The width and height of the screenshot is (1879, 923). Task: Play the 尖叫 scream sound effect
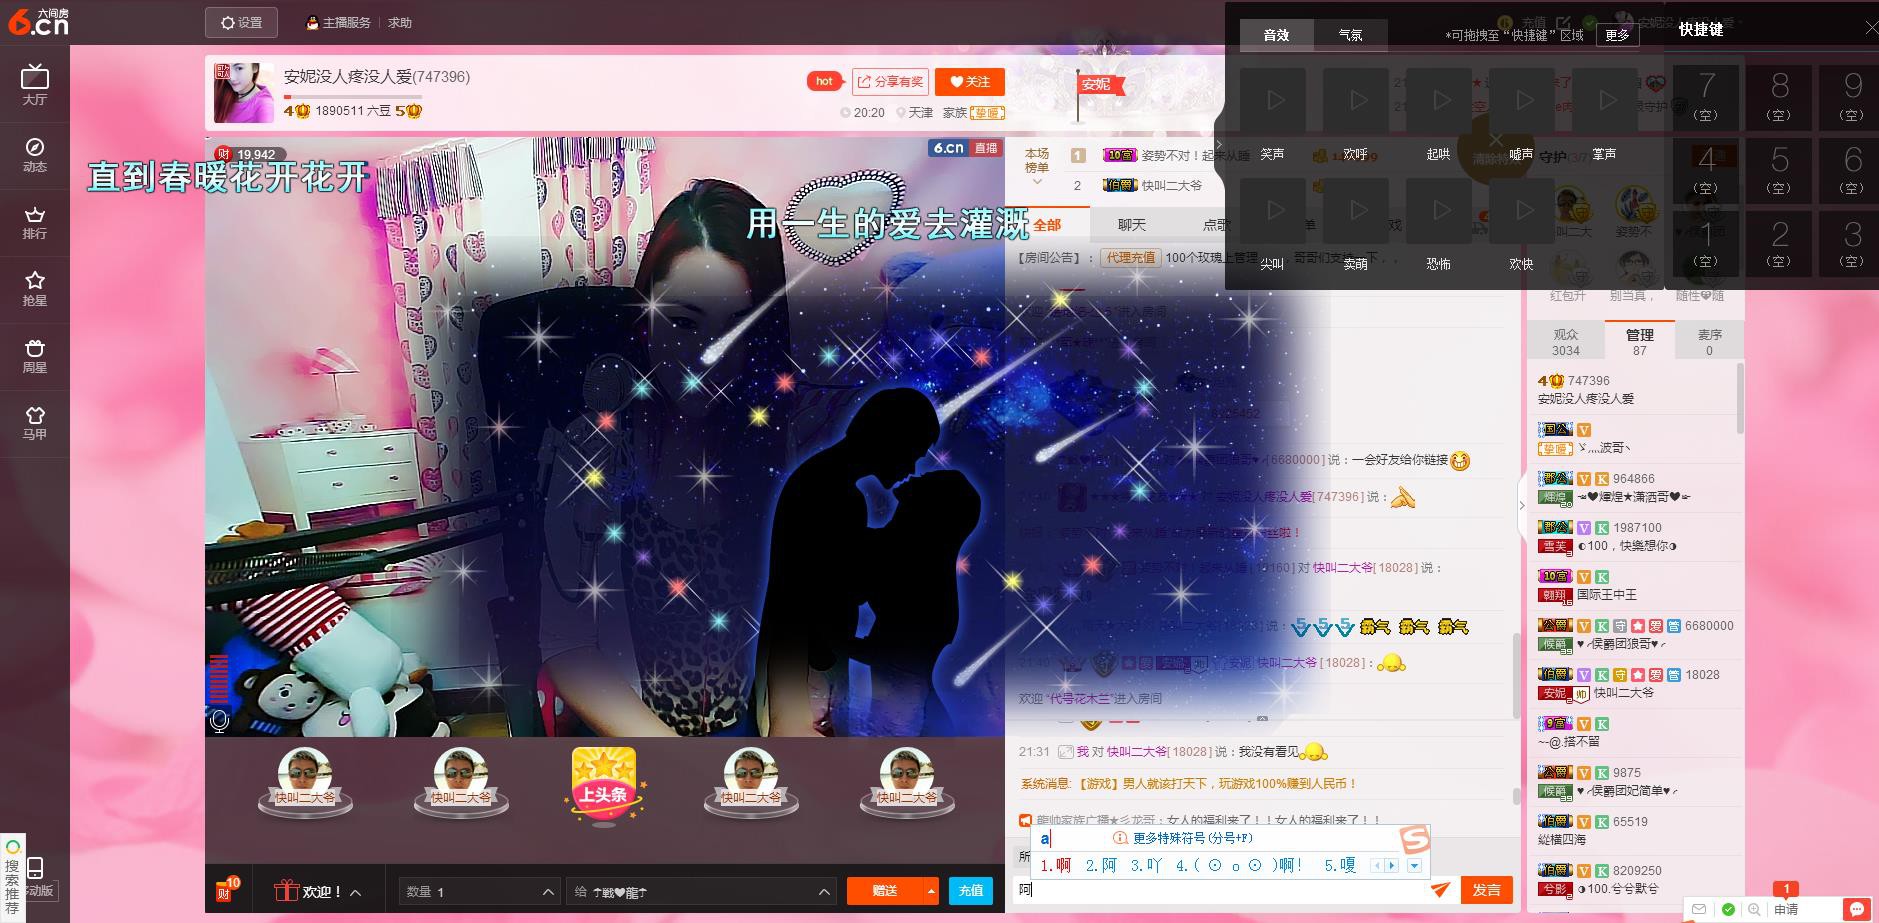tap(1272, 211)
